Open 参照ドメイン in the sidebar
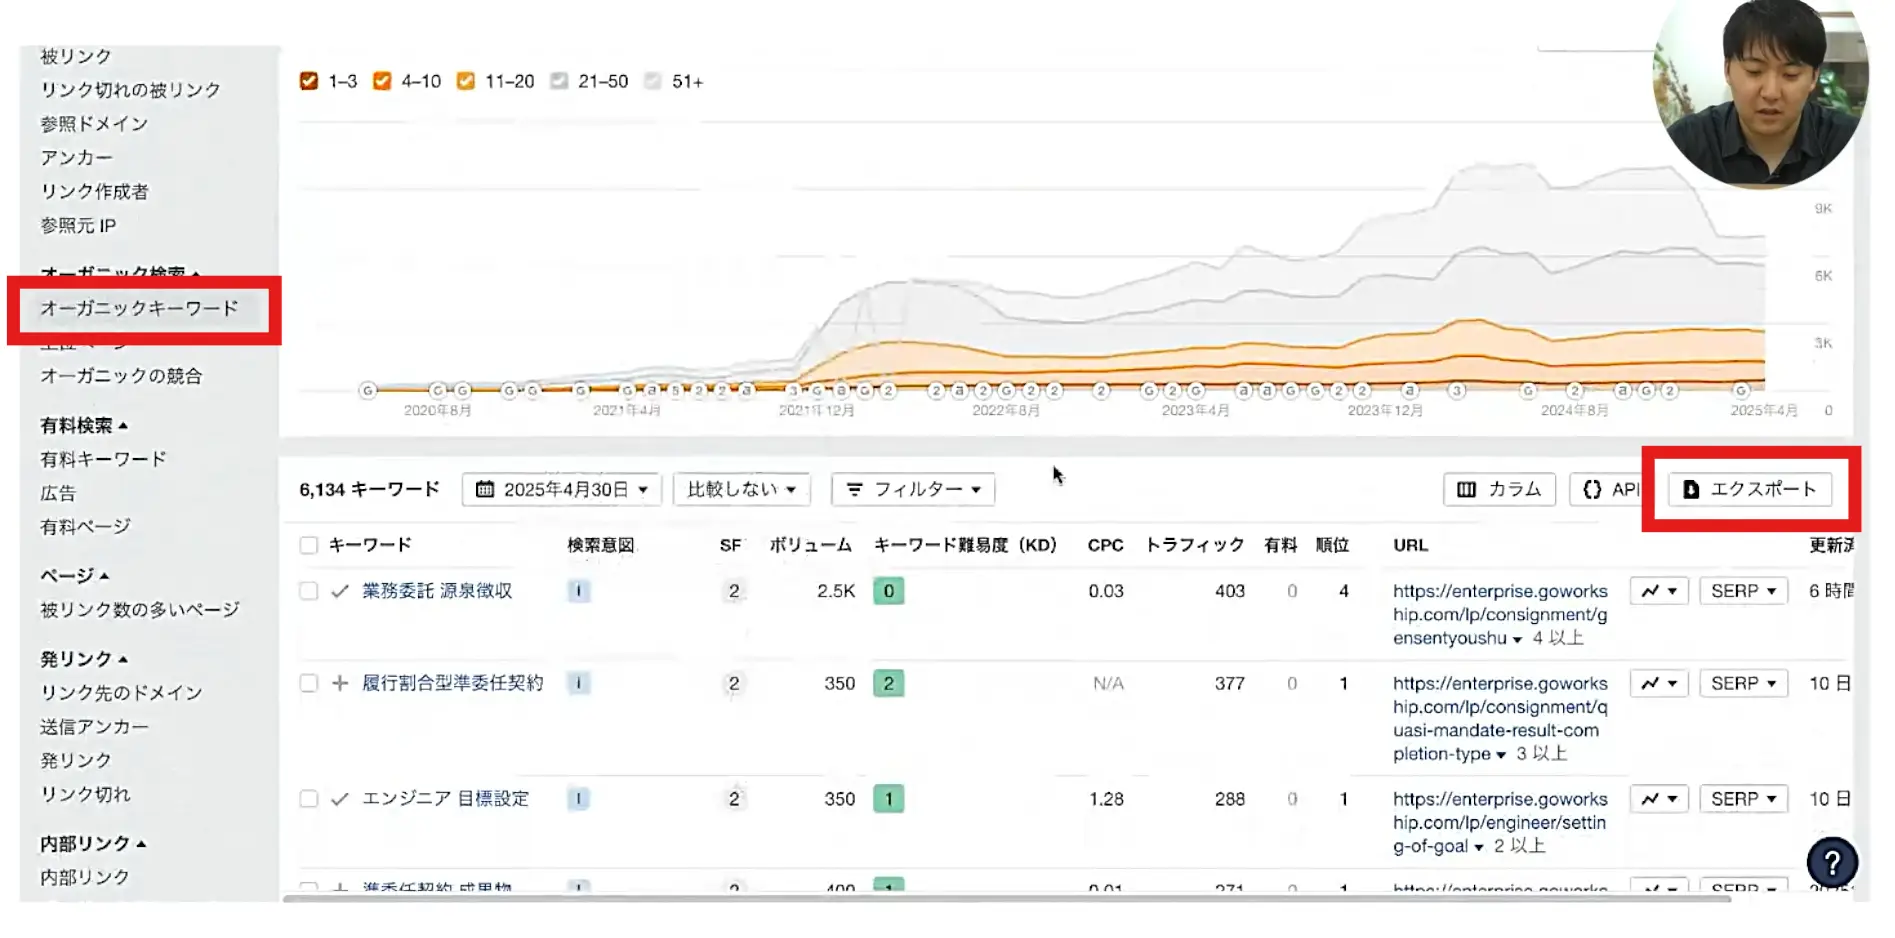 [x=94, y=124]
